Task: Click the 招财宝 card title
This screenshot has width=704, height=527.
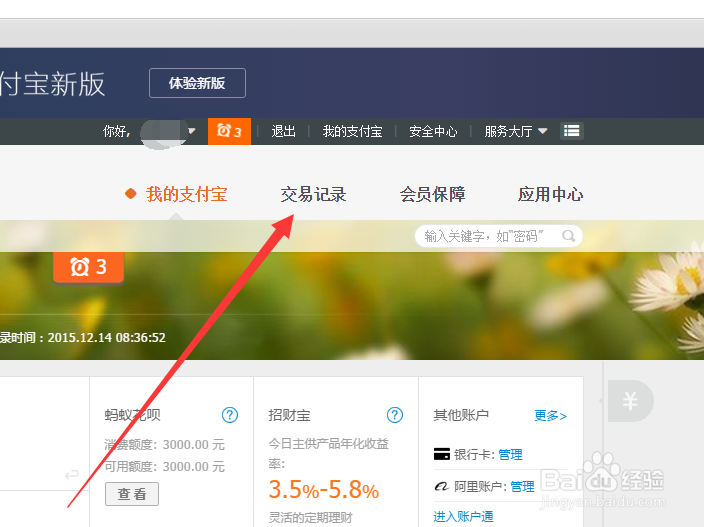Action: coord(290,415)
